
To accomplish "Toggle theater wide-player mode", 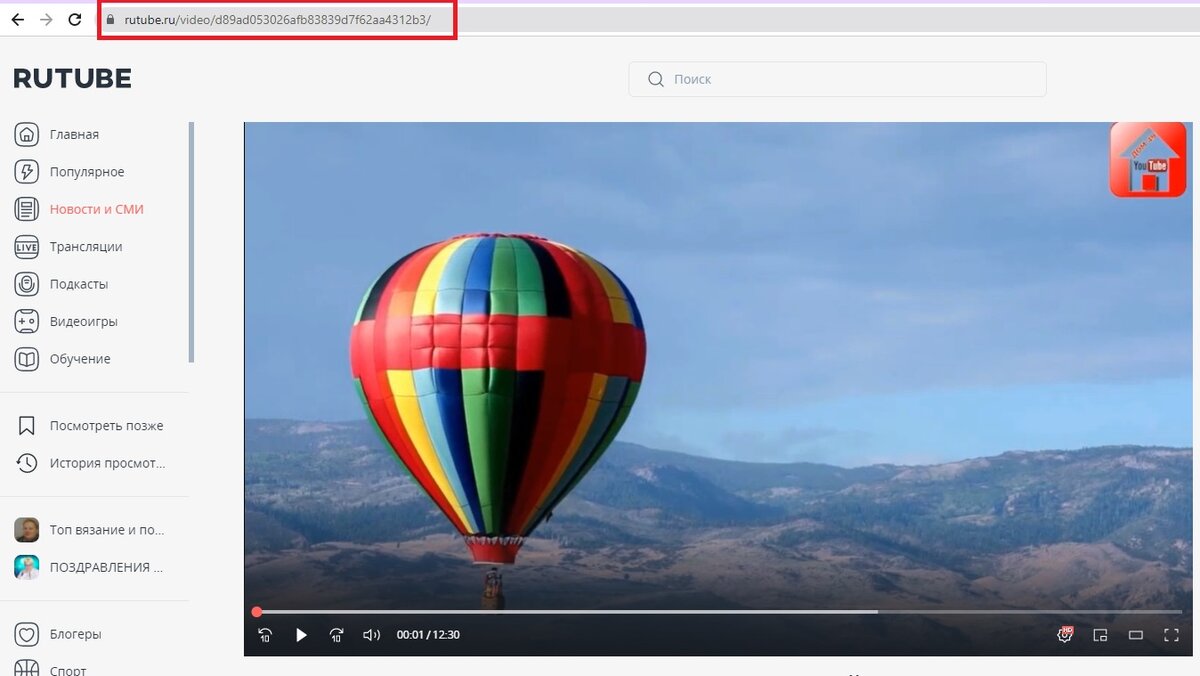I will click(x=1136, y=635).
